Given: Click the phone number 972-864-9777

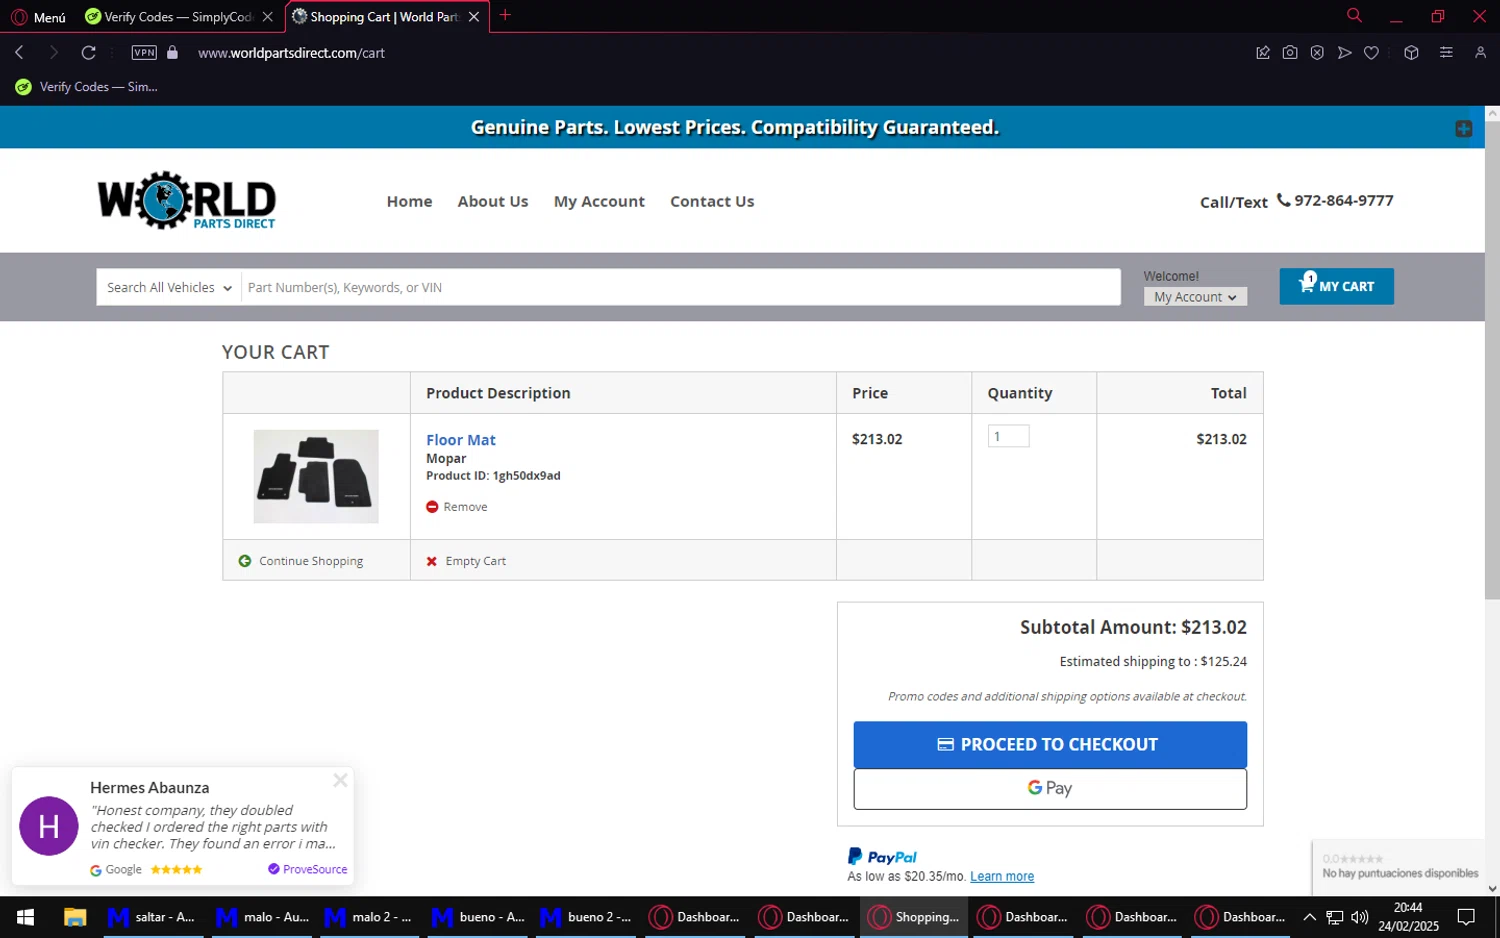Looking at the screenshot, I should coord(1343,200).
